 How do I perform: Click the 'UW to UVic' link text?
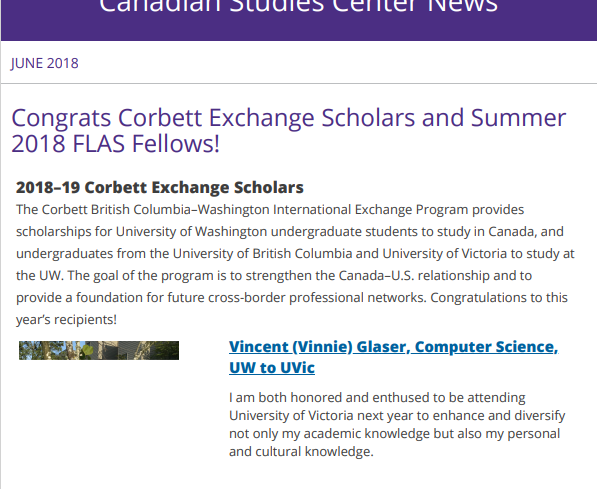pos(272,368)
